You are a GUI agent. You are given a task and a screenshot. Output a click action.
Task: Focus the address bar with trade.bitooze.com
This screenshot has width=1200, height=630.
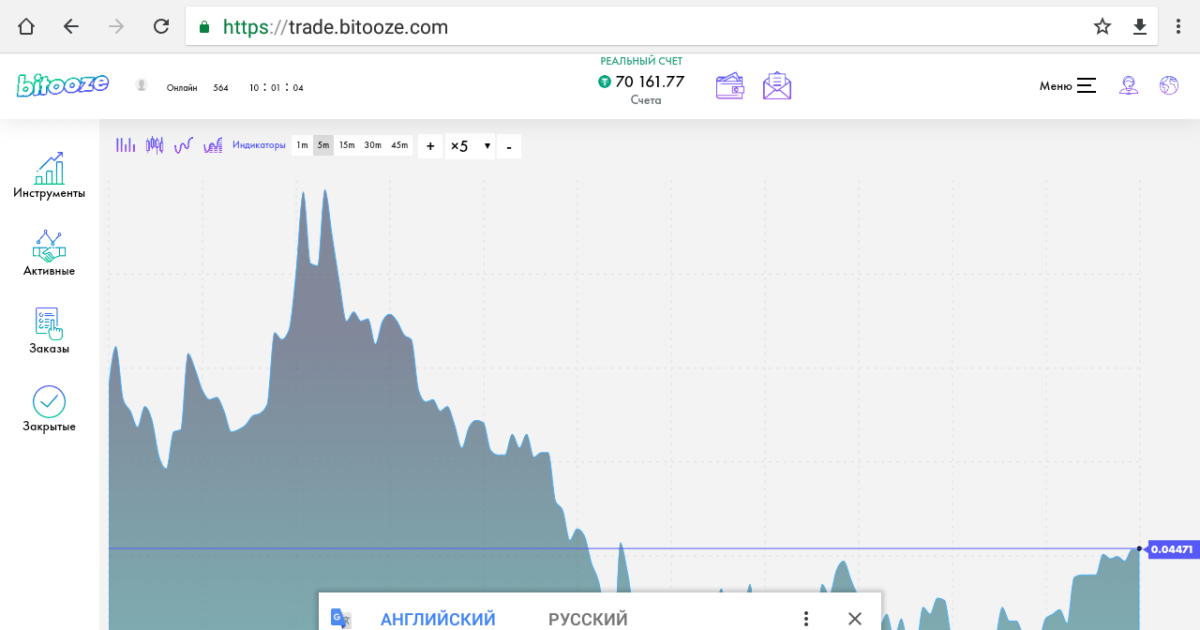click(x=672, y=27)
